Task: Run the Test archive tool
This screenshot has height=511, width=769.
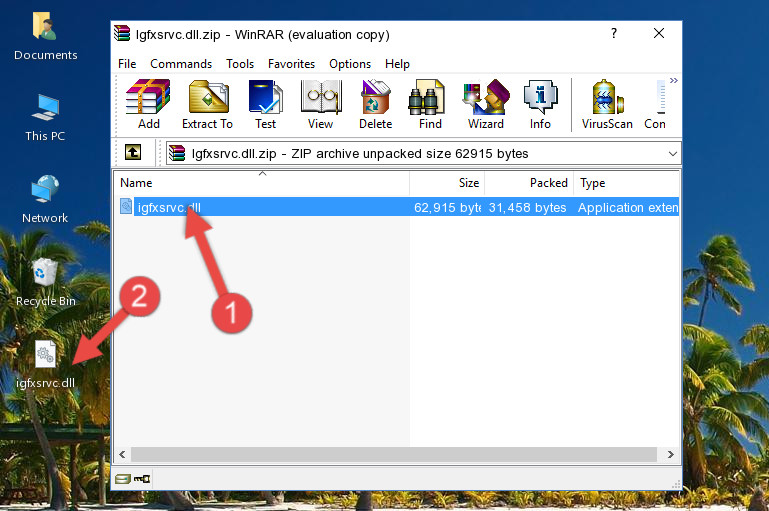Action: click(x=265, y=105)
